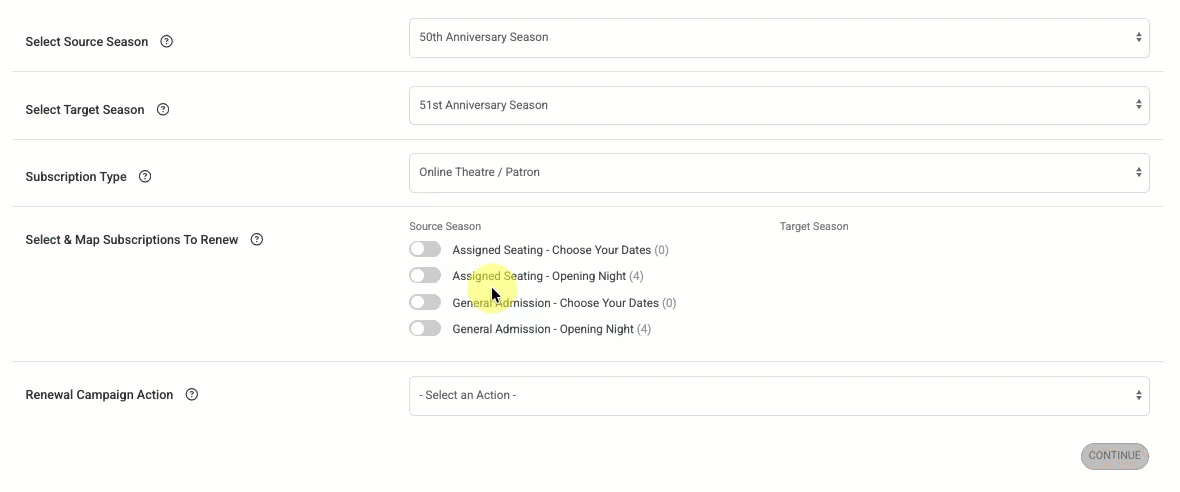1180x492 pixels.
Task: Toggle Assigned Seating - Opening Night on
Action: [x=425, y=275]
